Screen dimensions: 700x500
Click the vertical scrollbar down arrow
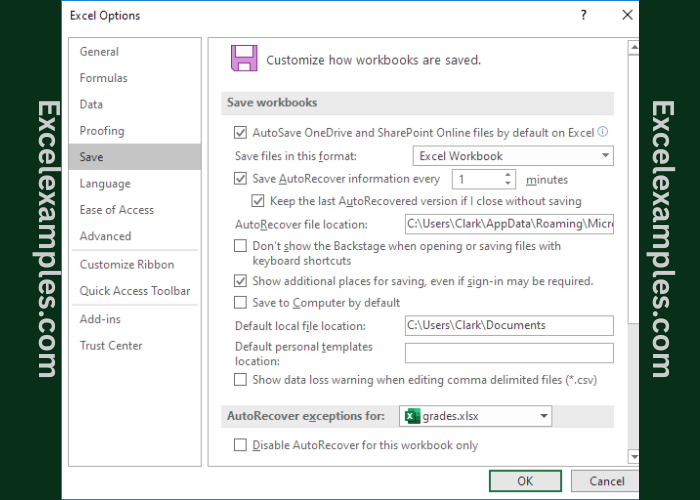pyautogui.click(x=632, y=456)
